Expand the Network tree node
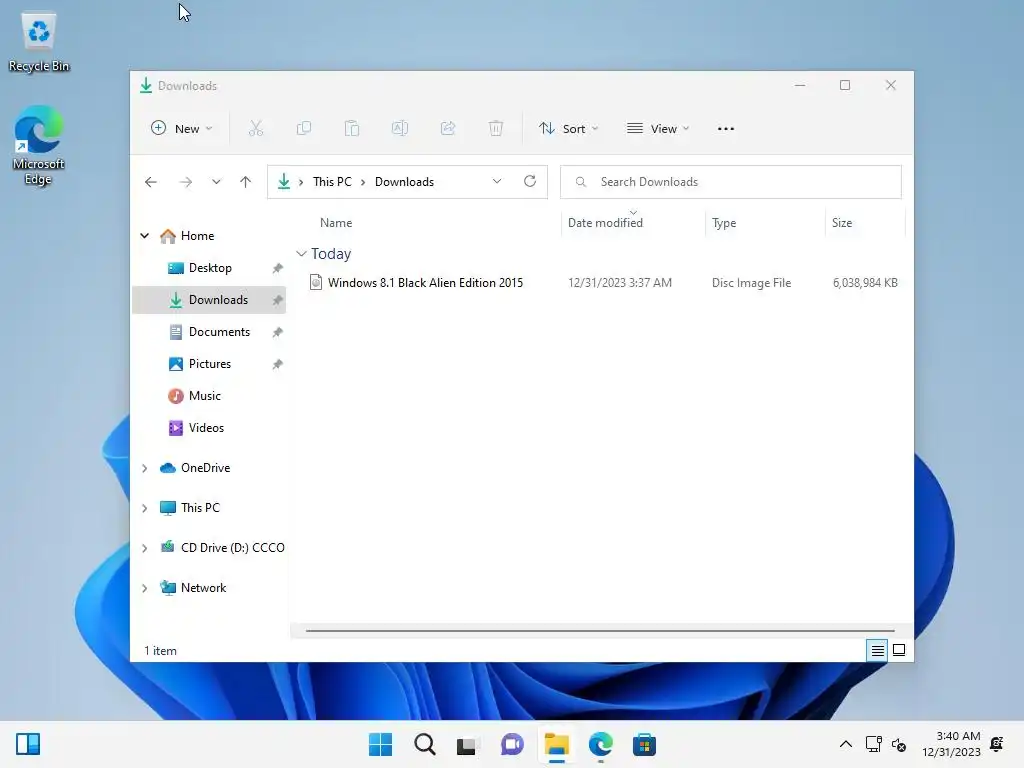Image resolution: width=1024 pixels, height=768 pixels. pyautogui.click(x=144, y=588)
